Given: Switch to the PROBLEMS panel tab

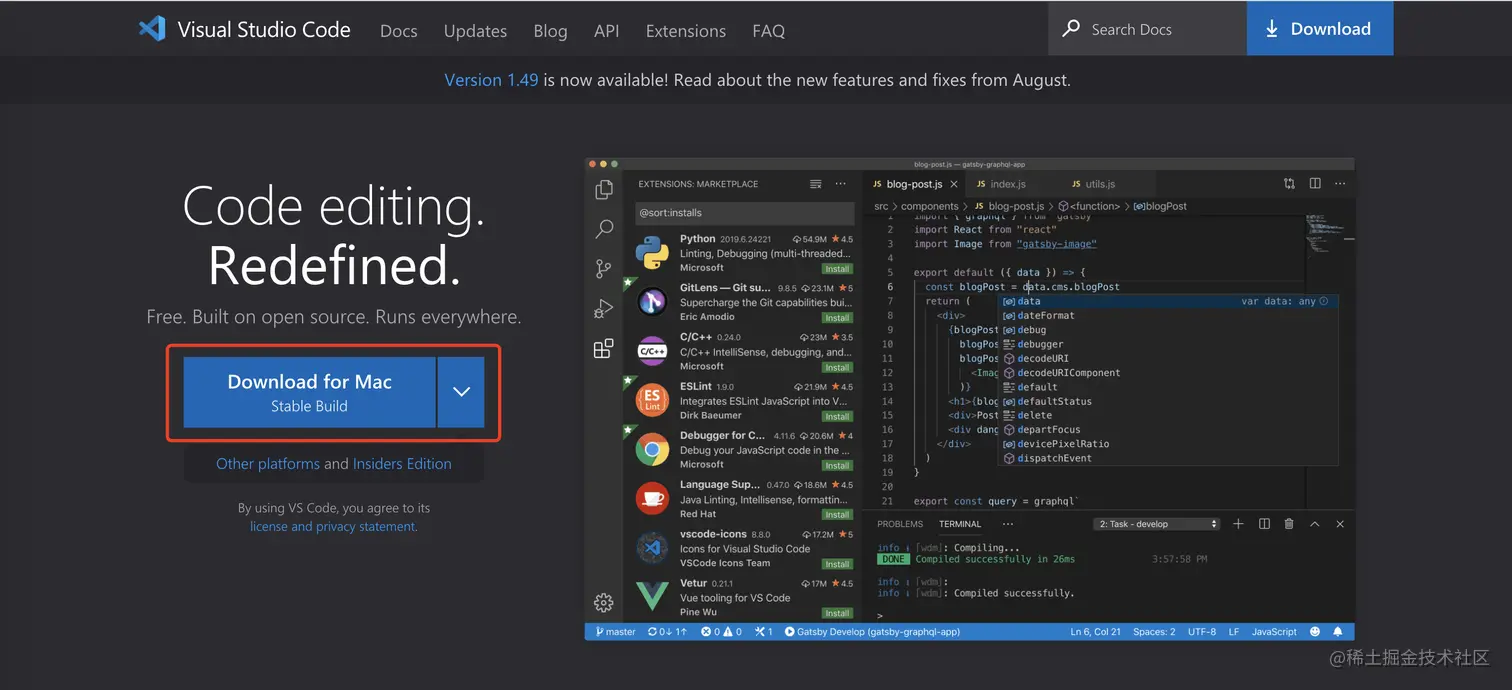Looking at the screenshot, I should click(x=900, y=524).
